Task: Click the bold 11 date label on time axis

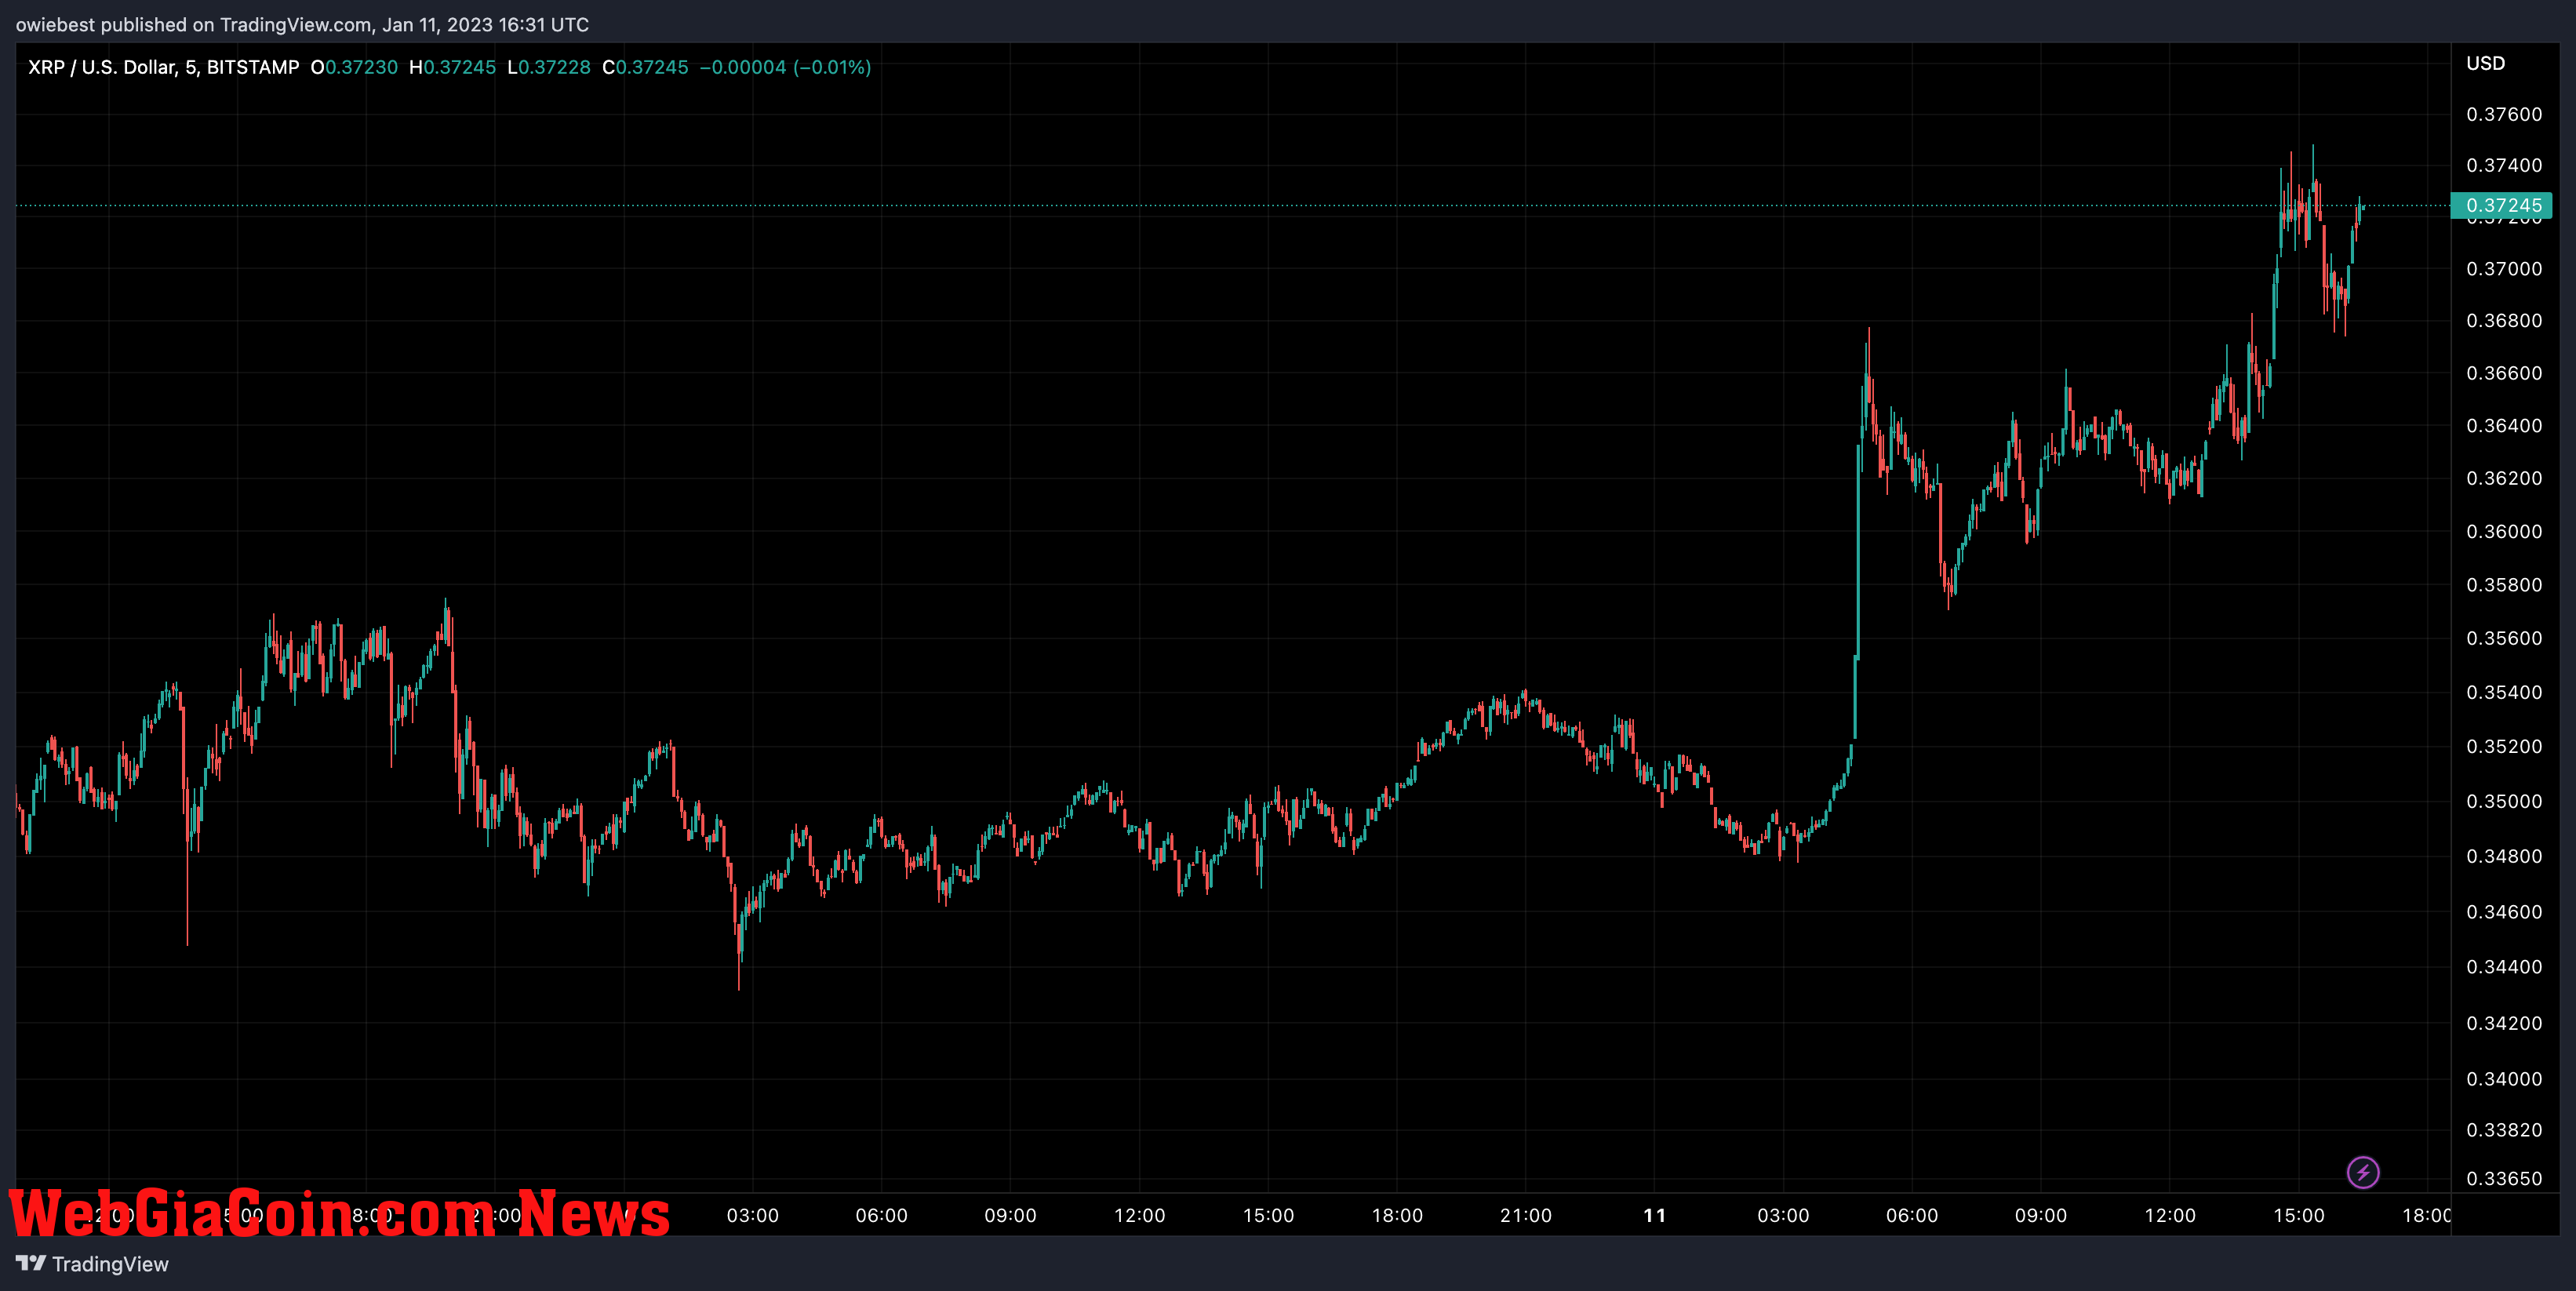Action: 1655,1215
